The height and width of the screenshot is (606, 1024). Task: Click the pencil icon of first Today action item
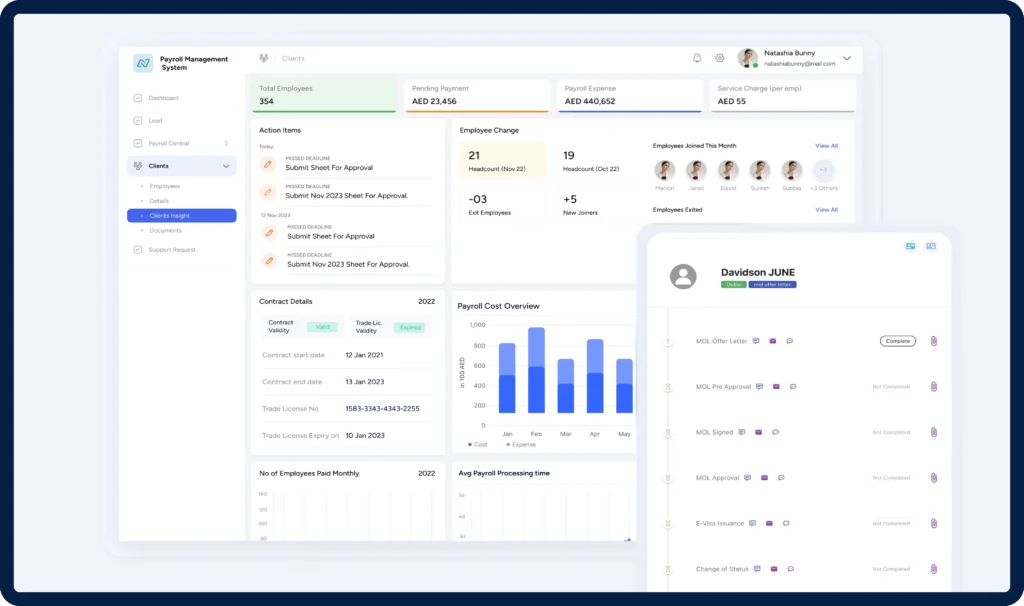(268, 164)
